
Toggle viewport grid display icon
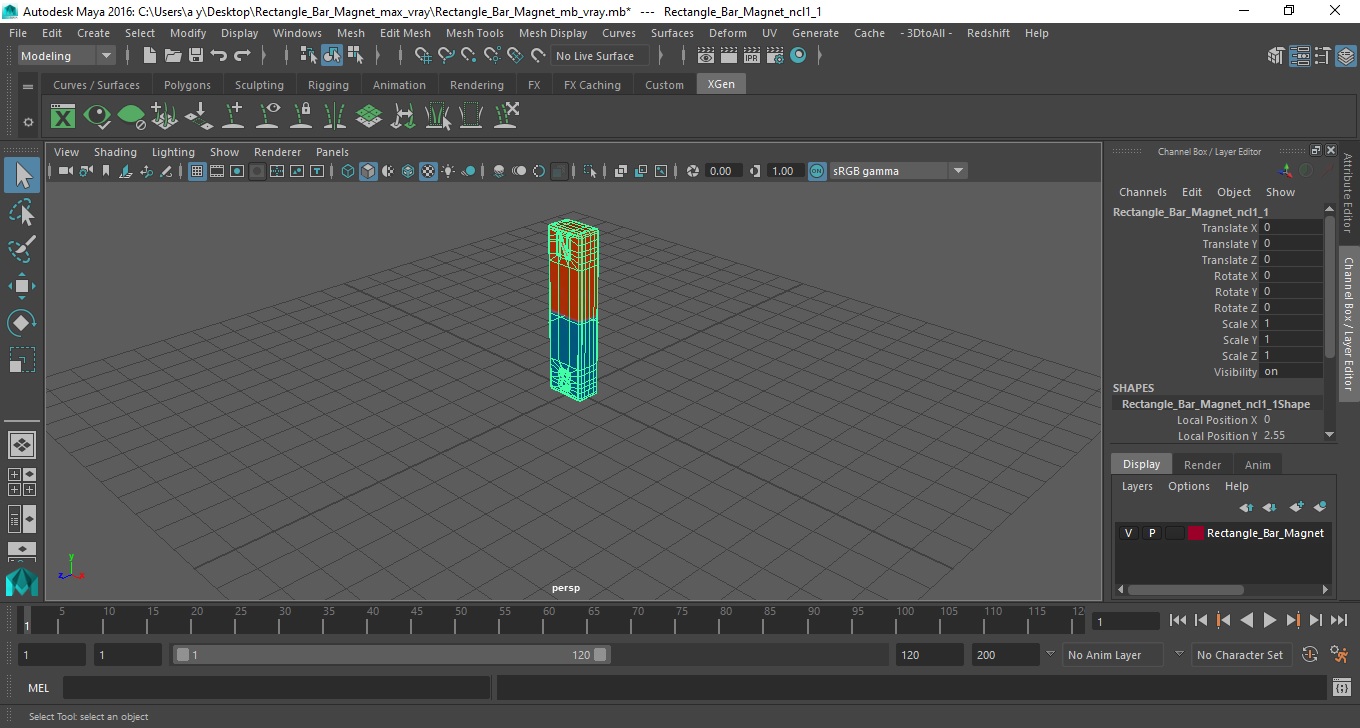pyautogui.click(x=197, y=171)
